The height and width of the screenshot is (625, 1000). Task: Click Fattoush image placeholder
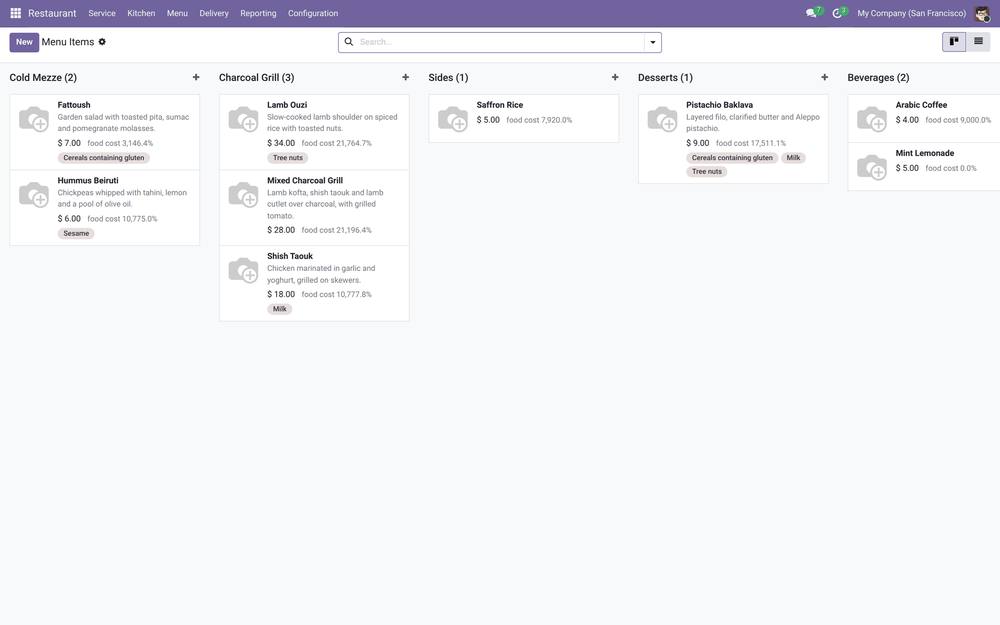pyautogui.click(x=34, y=119)
